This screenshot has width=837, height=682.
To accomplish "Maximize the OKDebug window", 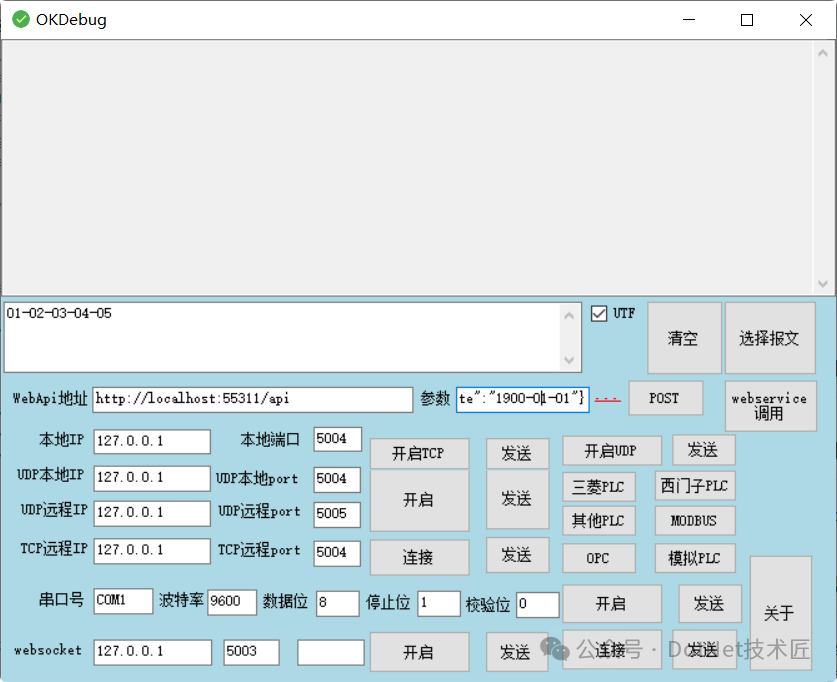I will [747, 20].
